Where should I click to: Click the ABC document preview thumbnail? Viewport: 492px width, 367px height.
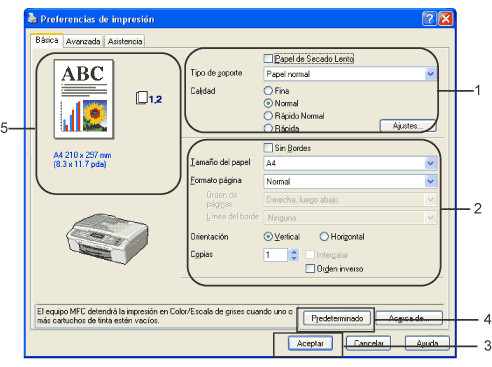pyautogui.click(x=84, y=99)
